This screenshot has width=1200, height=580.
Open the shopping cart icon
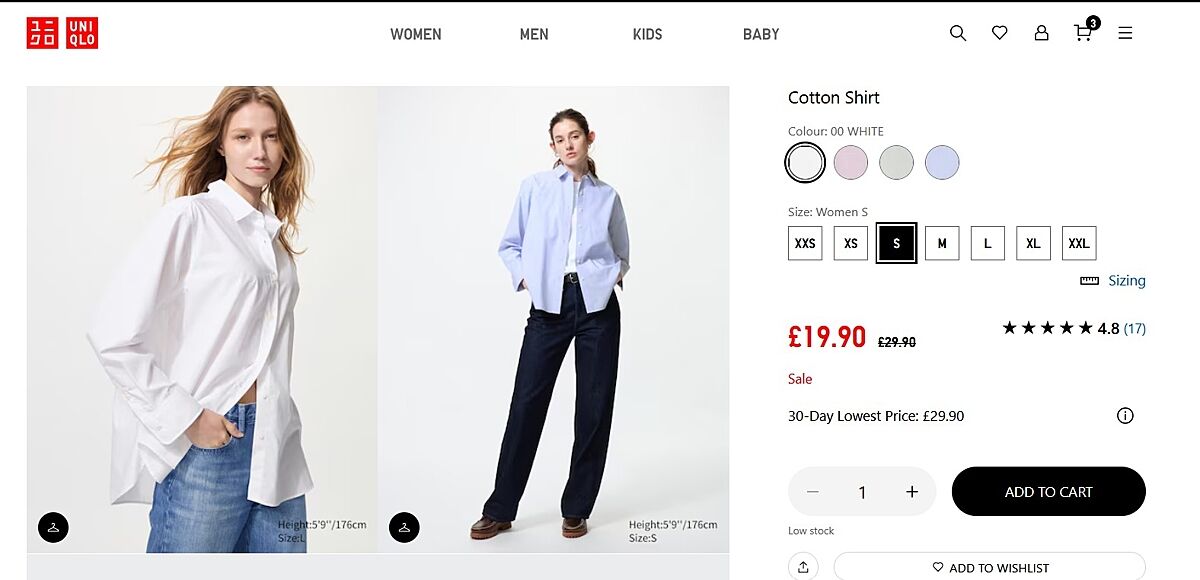pyautogui.click(x=1083, y=33)
